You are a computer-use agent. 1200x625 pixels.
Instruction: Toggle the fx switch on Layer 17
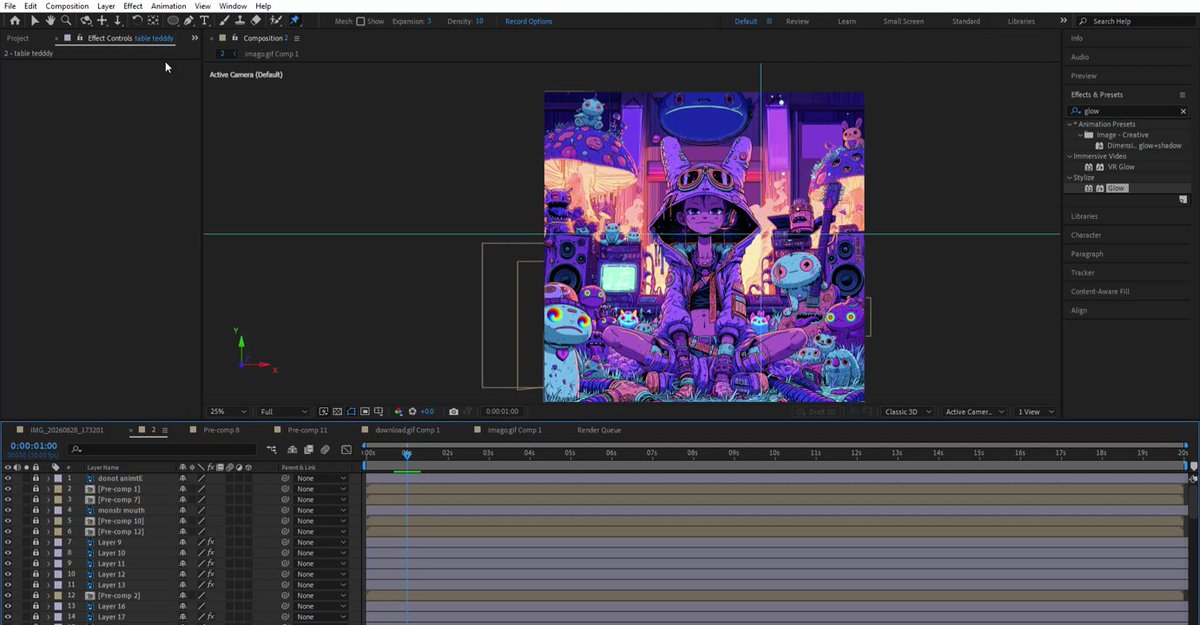pyautogui.click(x=210, y=616)
